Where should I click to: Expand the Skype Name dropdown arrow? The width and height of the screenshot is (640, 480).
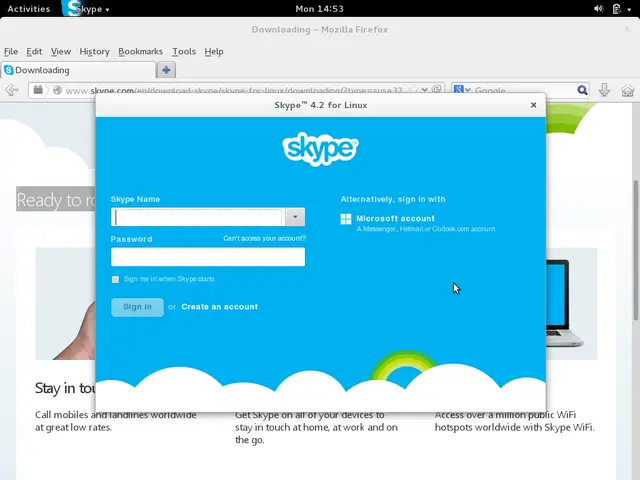coord(295,217)
